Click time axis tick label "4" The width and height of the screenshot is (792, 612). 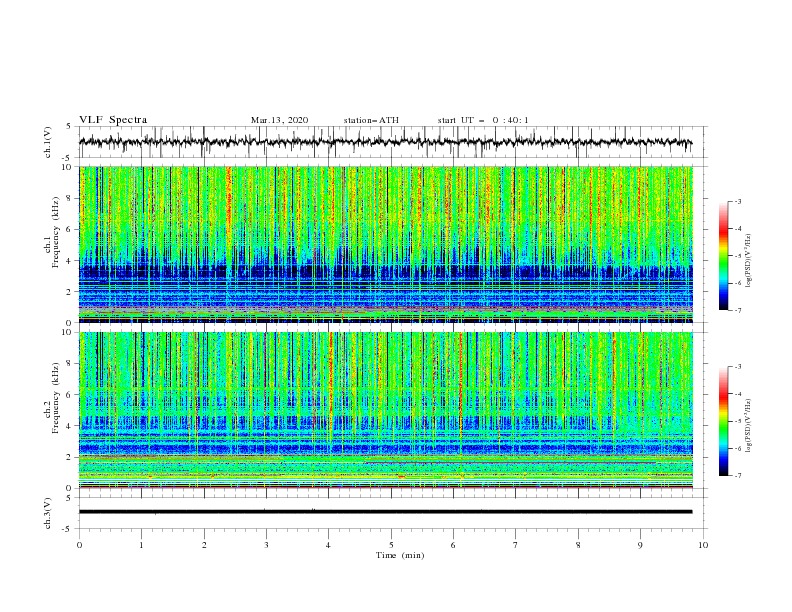pos(329,545)
